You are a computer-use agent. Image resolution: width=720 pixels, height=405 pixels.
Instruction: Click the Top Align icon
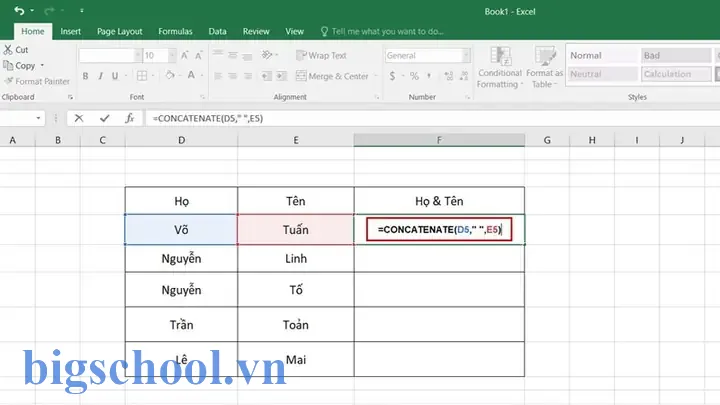click(x=218, y=55)
